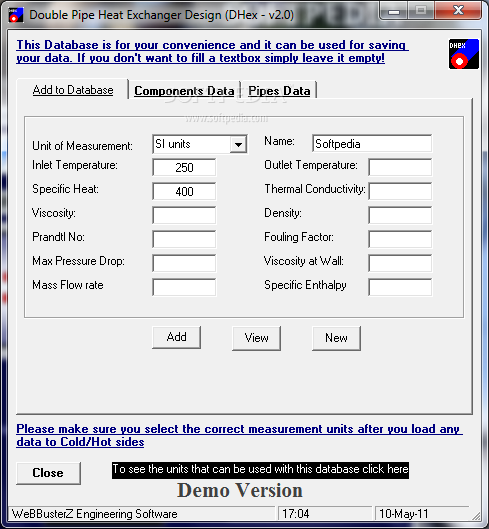The width and height of the screenshot is (489, 529).
Task: Click the Close button at bottom left
Action: [x=48, y=473]
